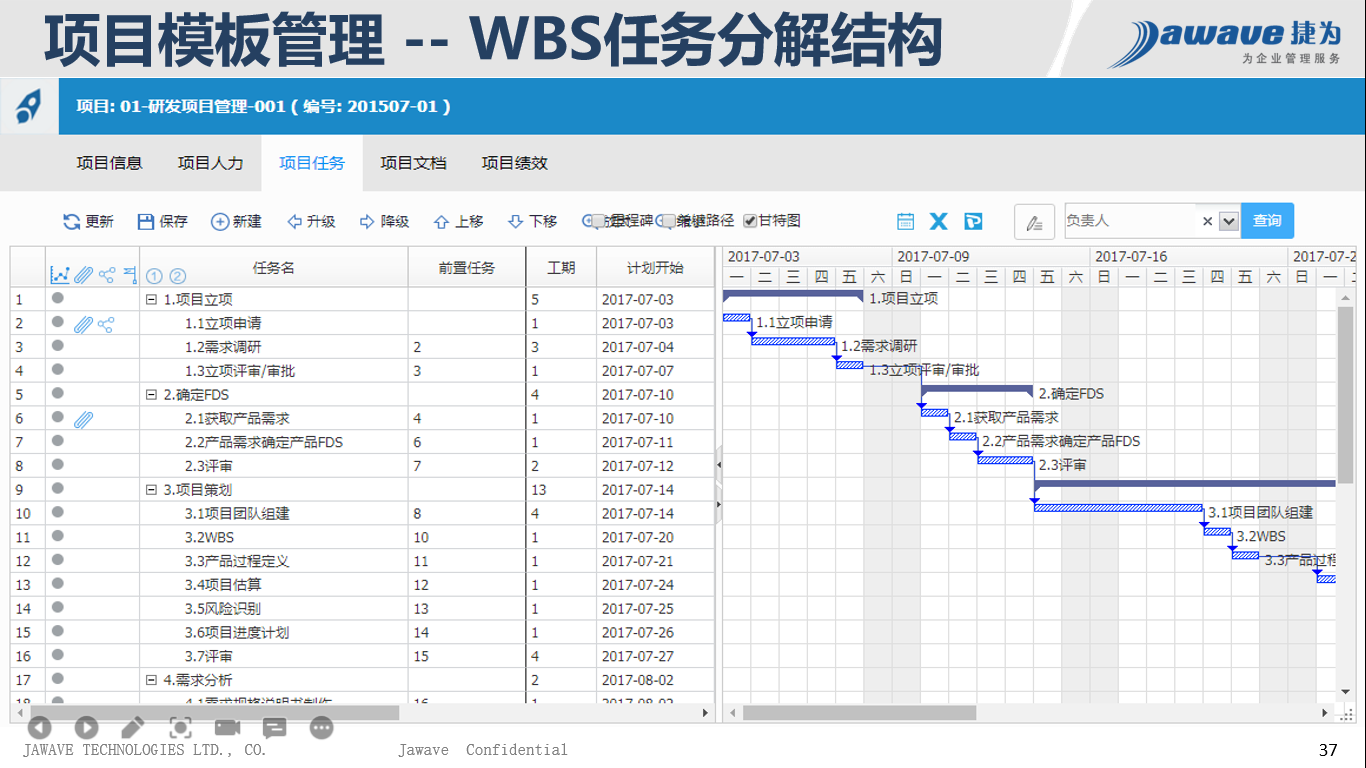Open the 负责人 dropdown arrow

[1229, 221]
